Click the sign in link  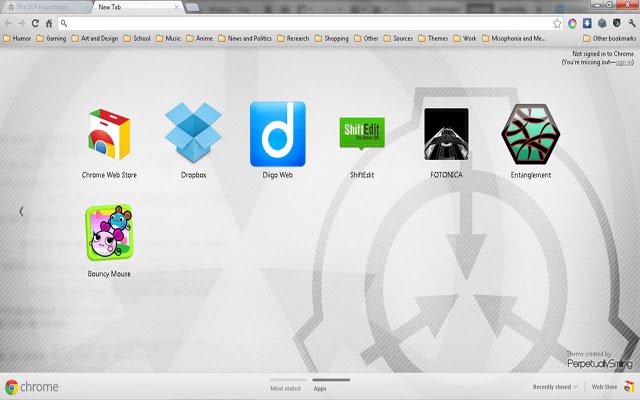(x=624, y=62)
